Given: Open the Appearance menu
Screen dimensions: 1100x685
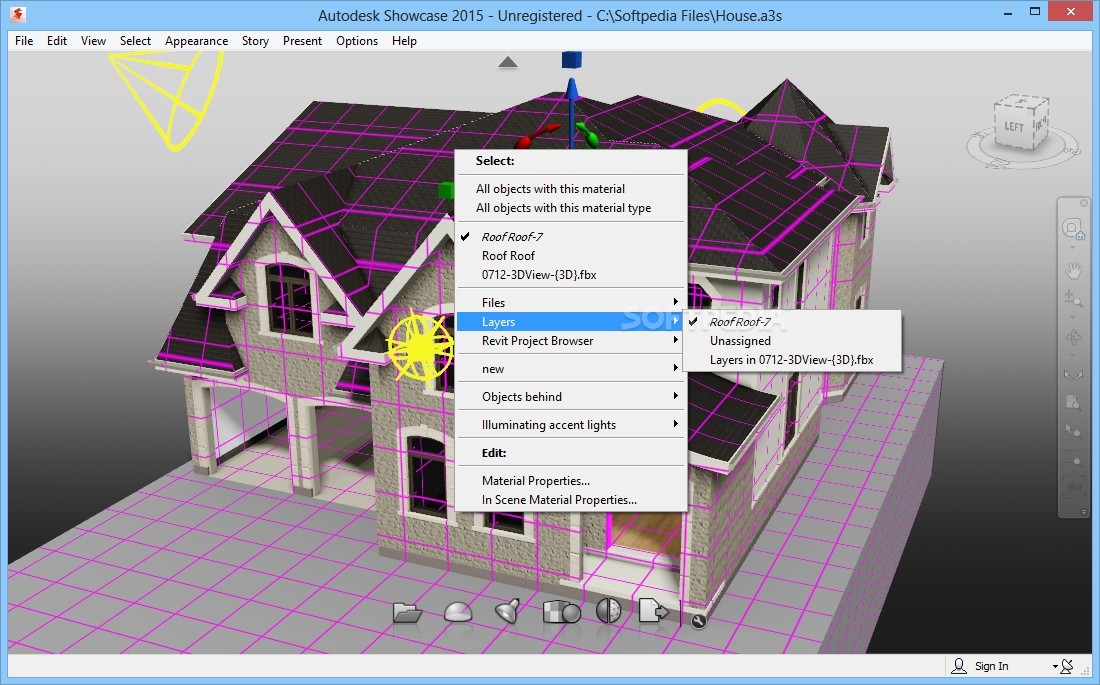Looking at the screenshot, I should (x=196, y=41).
